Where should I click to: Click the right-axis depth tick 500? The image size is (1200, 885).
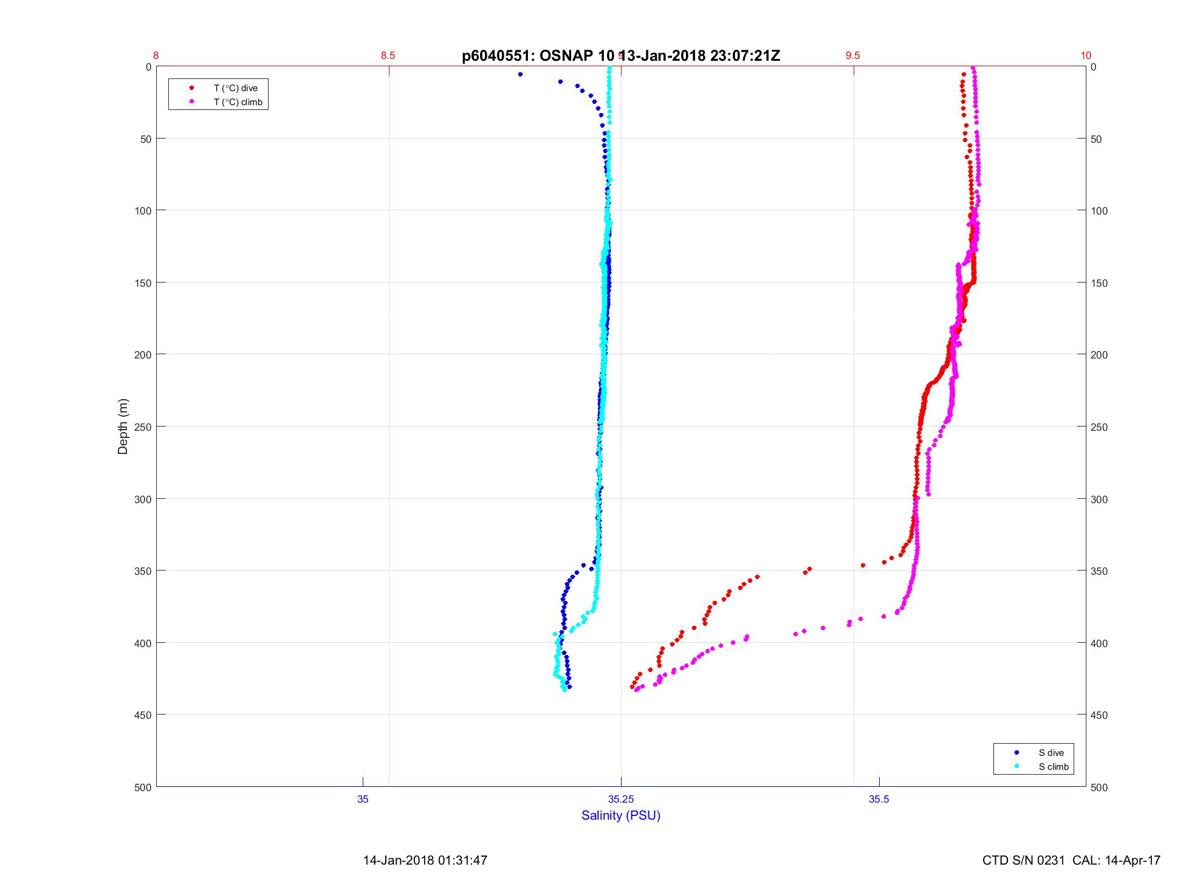coord(1100,787)
